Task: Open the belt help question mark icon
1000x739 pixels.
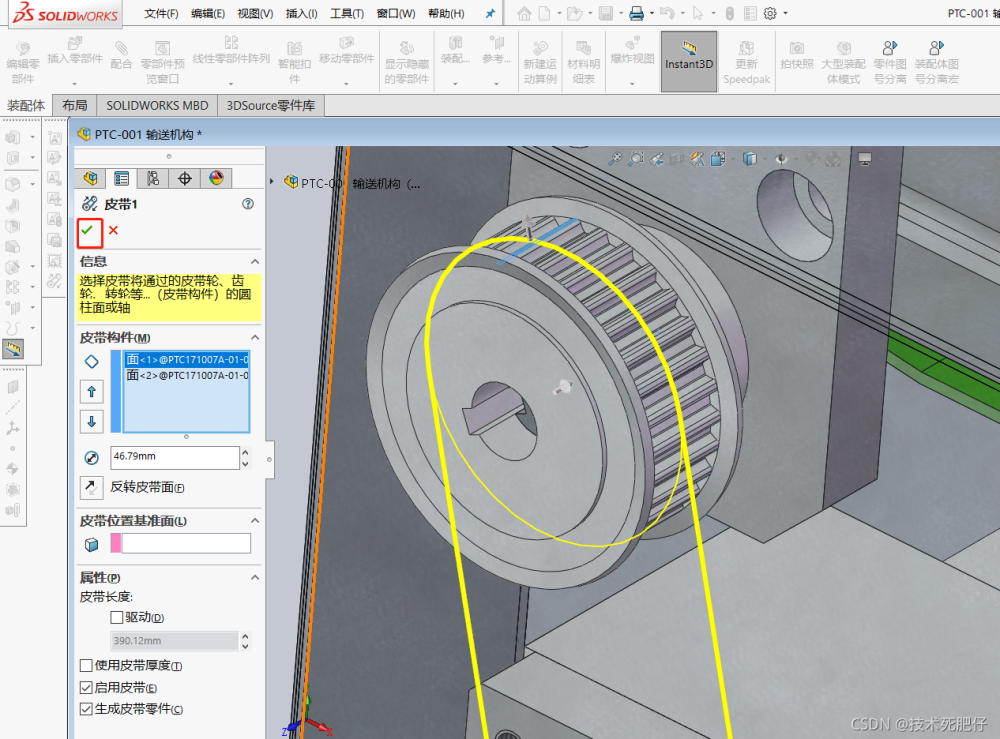Action: coord(248,204)
